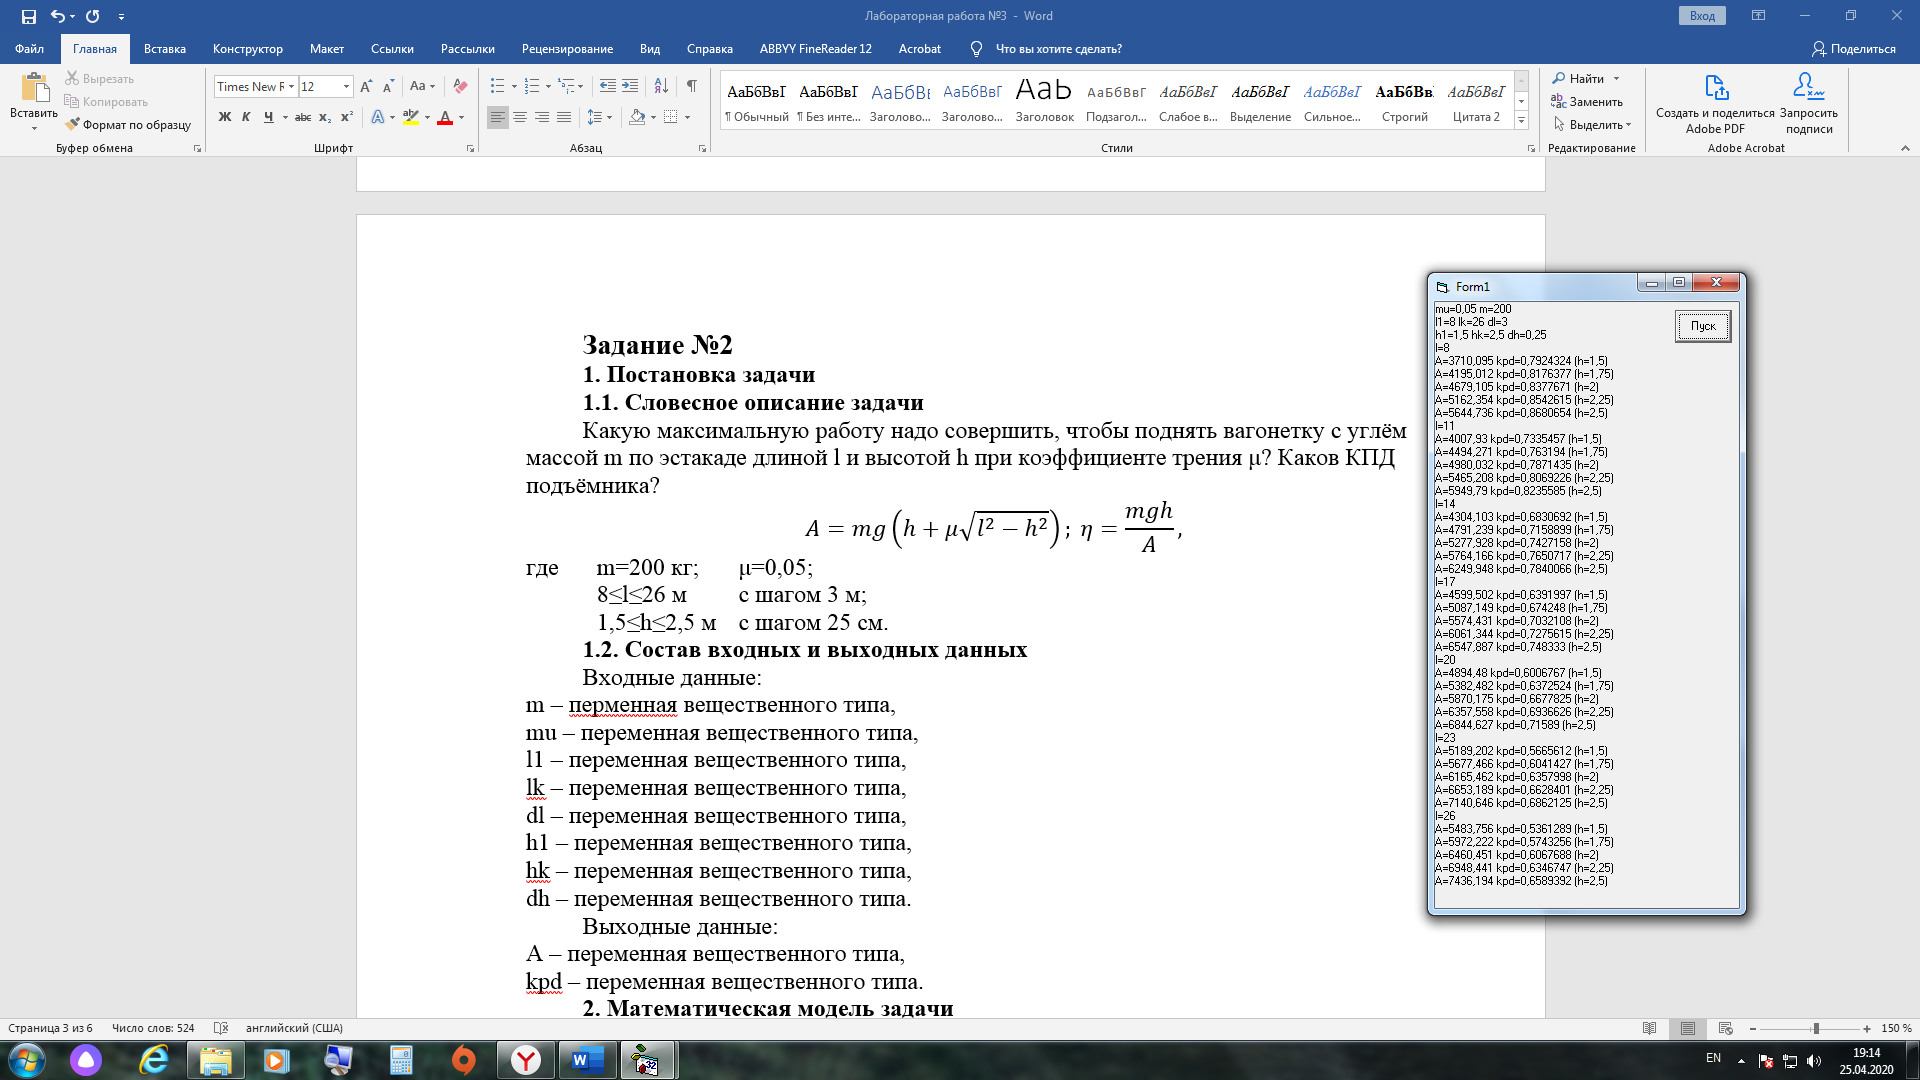Center-align the paragraph

(520, 117)
